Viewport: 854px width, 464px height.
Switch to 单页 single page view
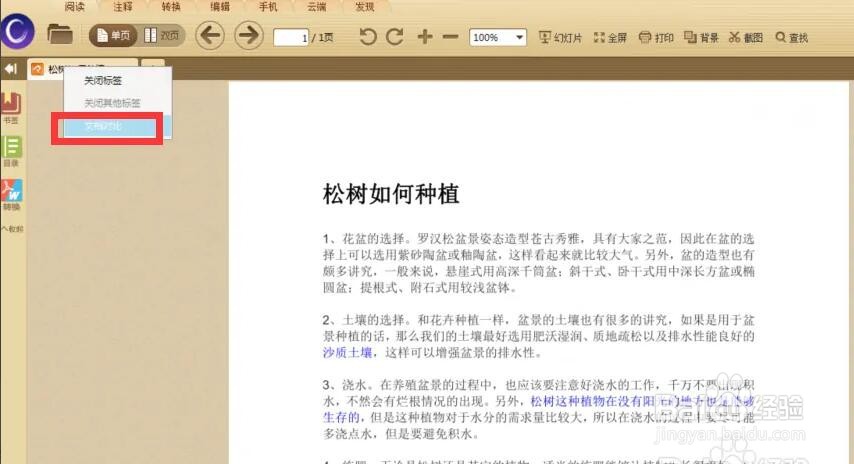(113, 36)
